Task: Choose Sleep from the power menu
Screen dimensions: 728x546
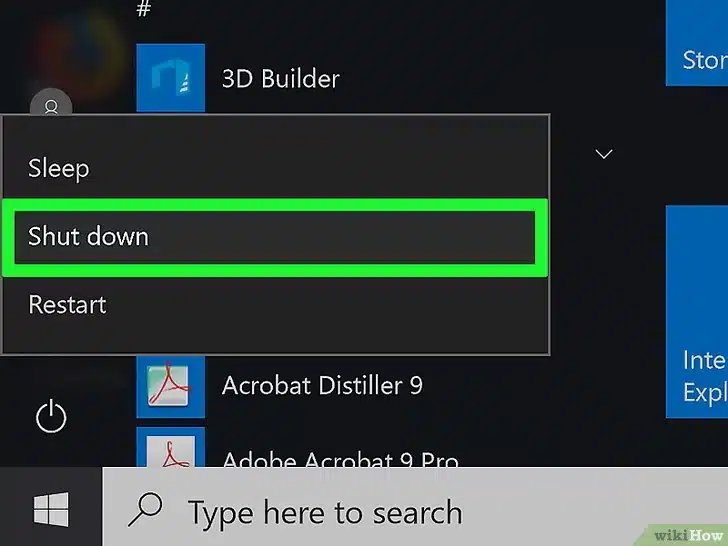Action: click(x=59, y=168)
